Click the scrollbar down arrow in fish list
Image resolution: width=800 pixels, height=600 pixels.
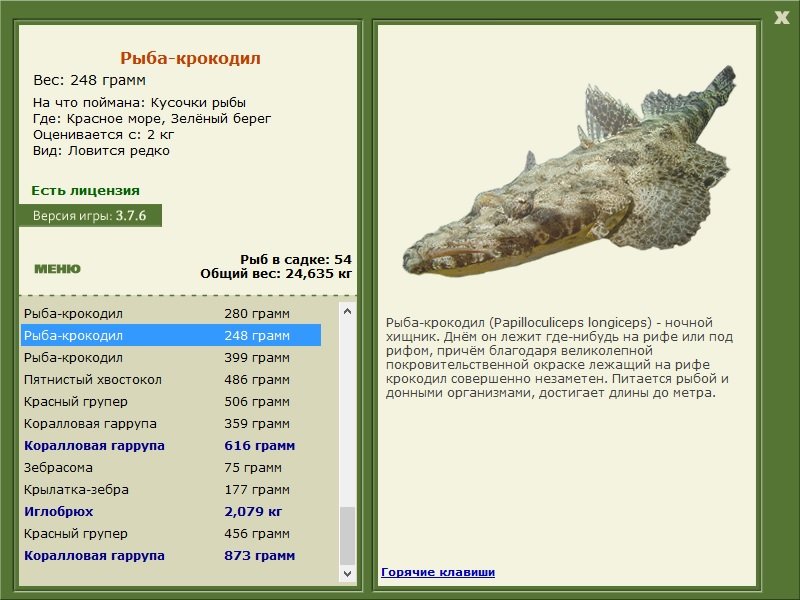[x=347, y=573]
